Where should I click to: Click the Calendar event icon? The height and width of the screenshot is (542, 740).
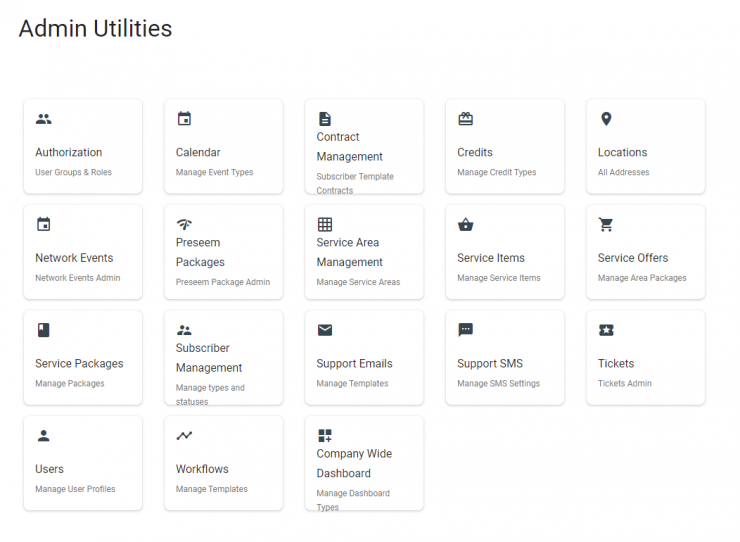coord(184,119)
